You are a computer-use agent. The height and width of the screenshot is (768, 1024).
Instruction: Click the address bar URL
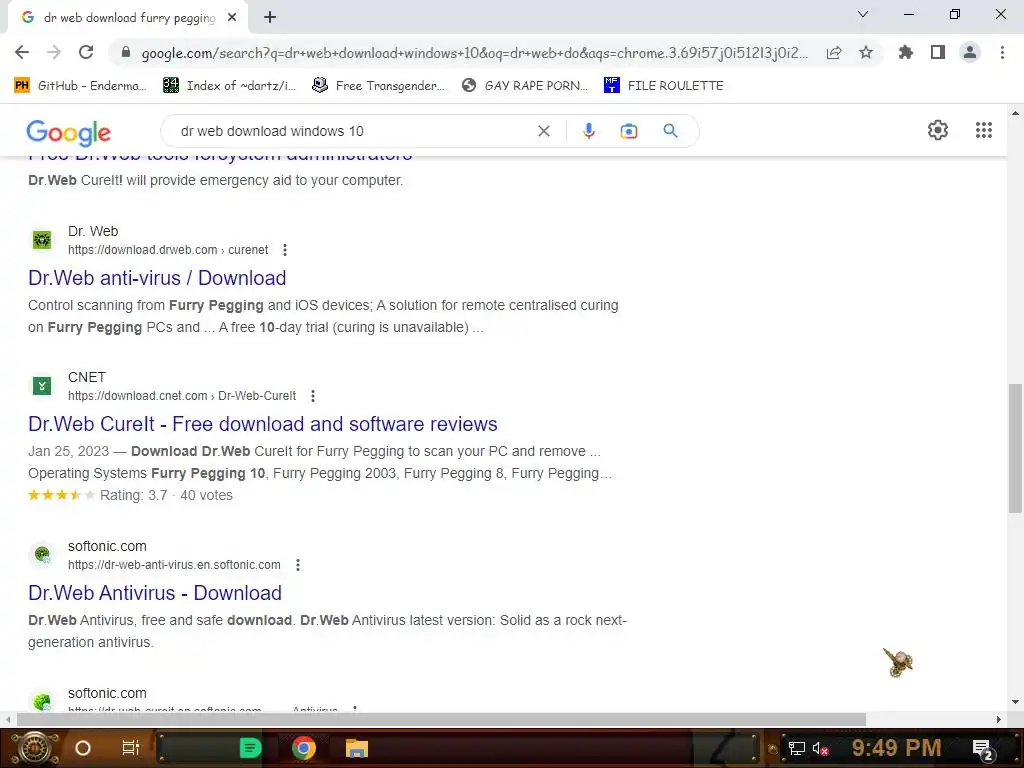474,53
